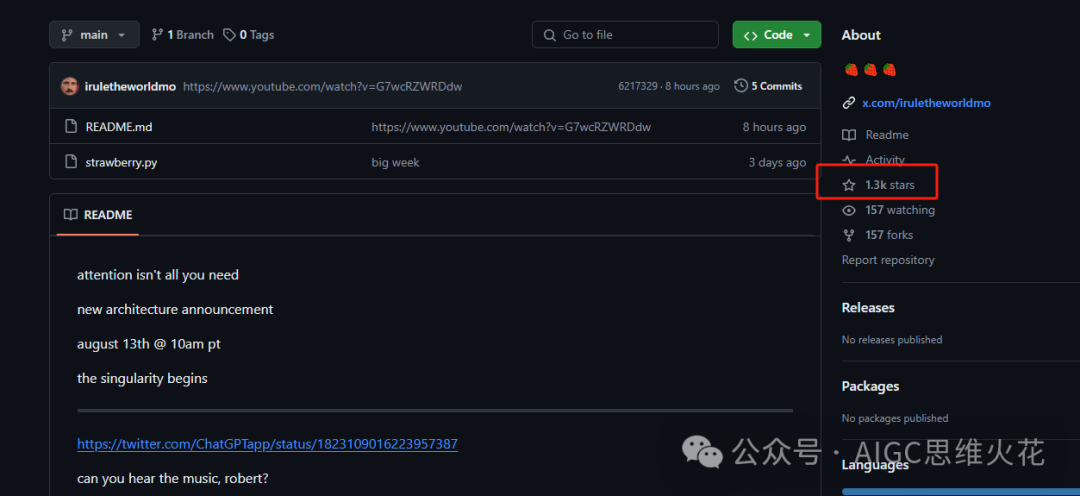Image resolution: width=1080 pixels, height=496 pixels.
Task: Open the README.md commit message YouTube link
Action: pos(511,127)
